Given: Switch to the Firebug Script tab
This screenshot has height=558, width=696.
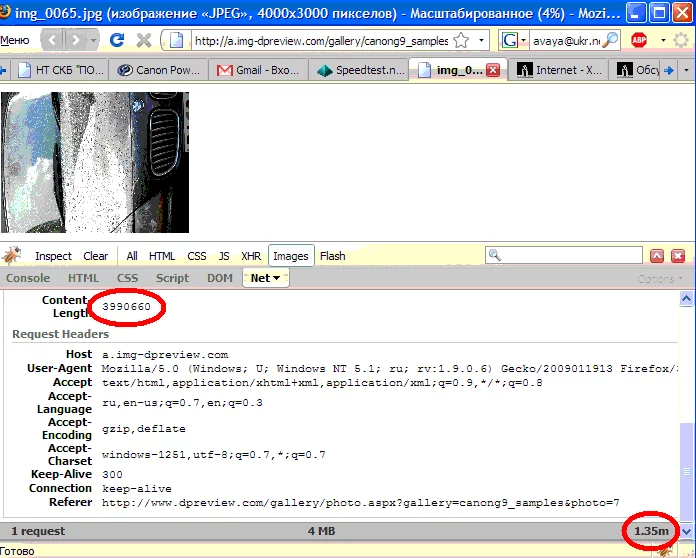Looking at the screenshot, I should [x=172, y=278].
